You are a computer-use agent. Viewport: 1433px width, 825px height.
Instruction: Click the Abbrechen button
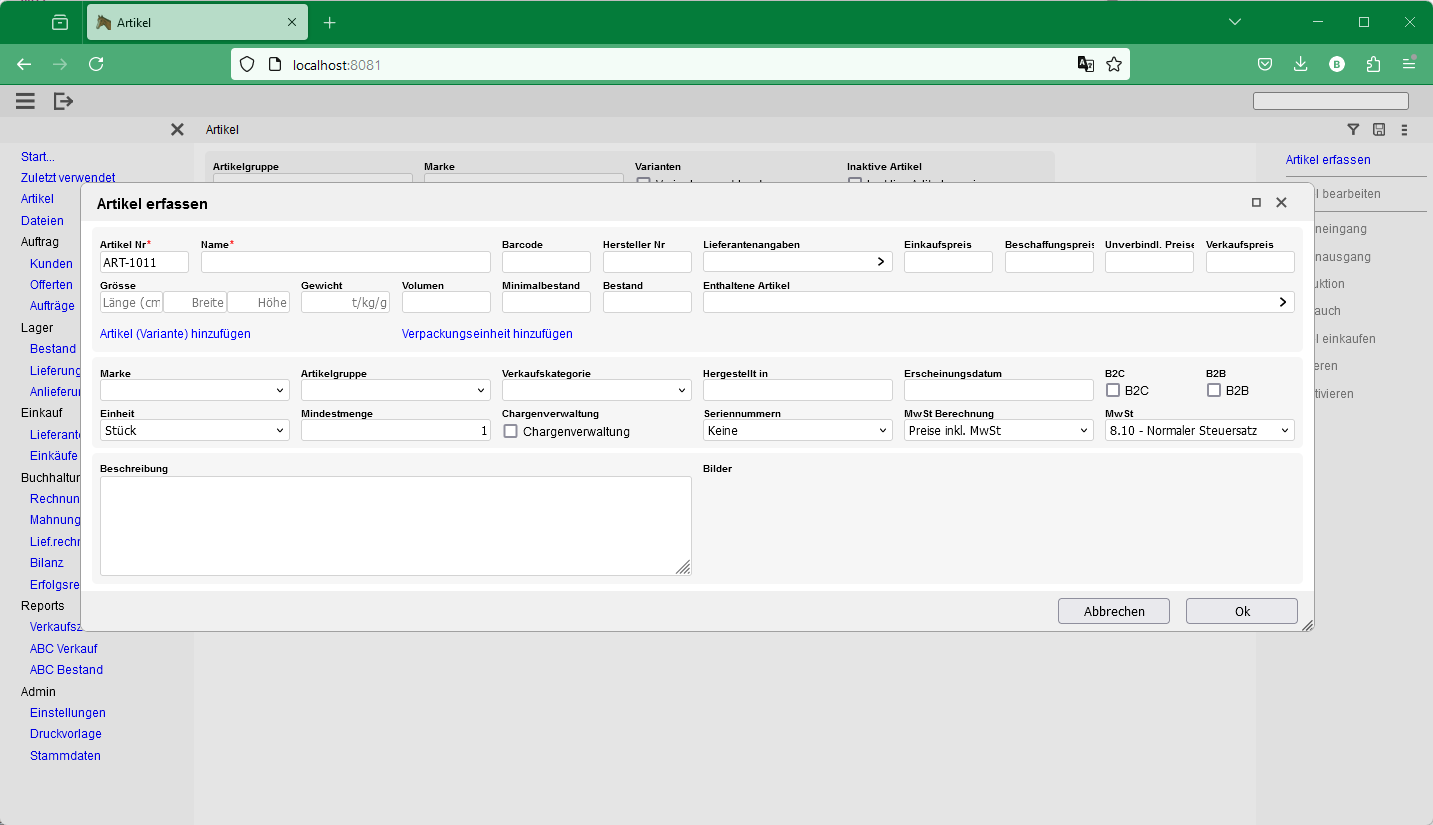1114,611
